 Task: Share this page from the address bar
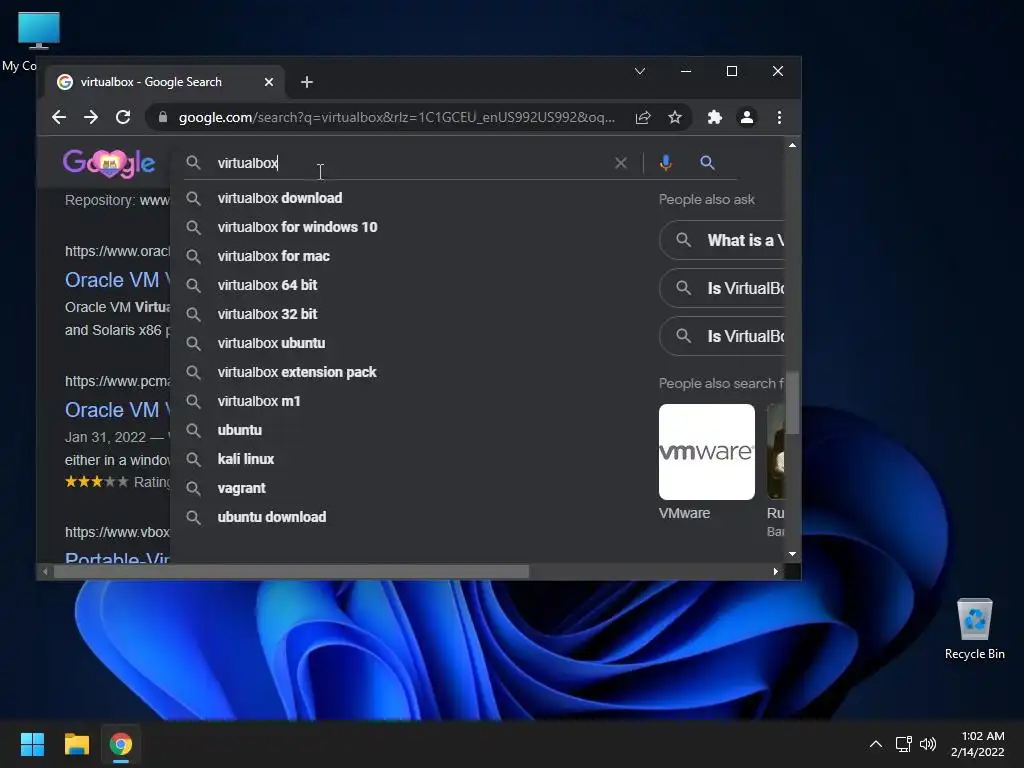tap(643, 118)
